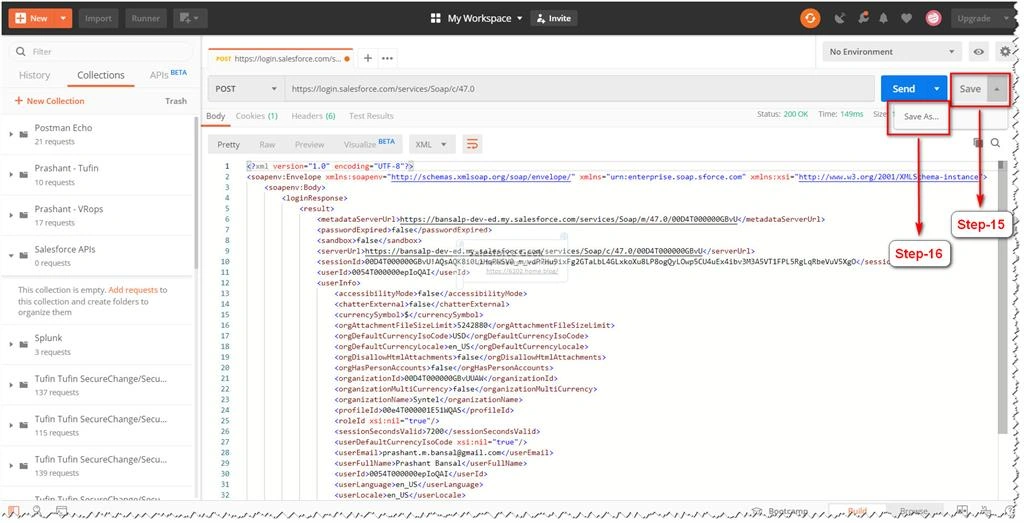
Task: Open manage environments gear icon
Action: click(x=1005, y=52)
